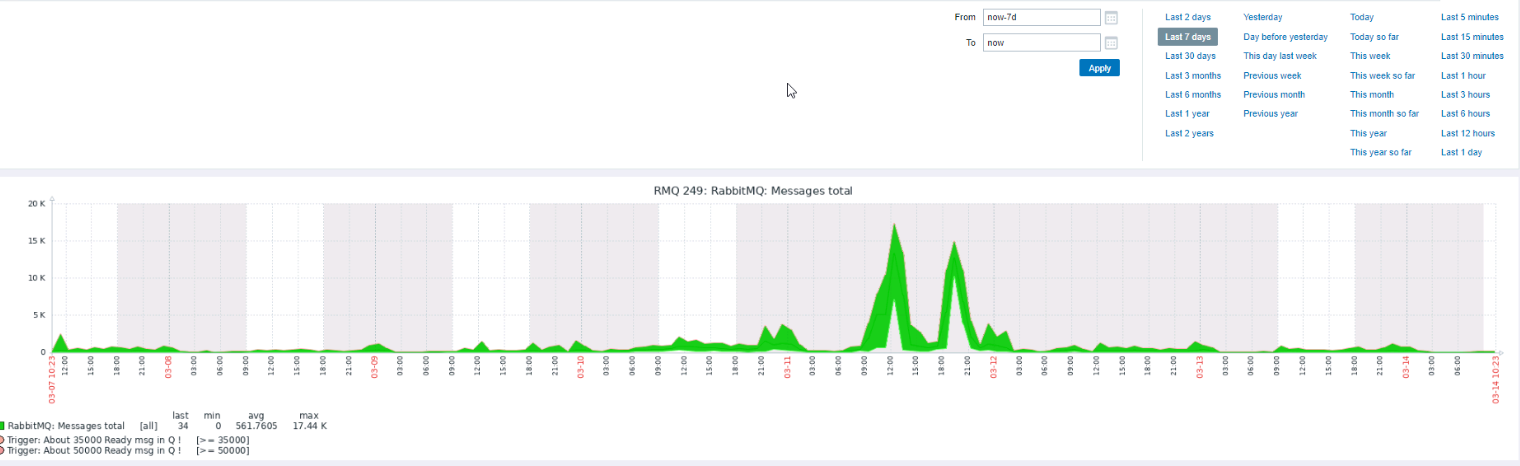The image size is (1520, 466).
Task: Select Last 7 days range
Action: click(x=1188, y=37)
